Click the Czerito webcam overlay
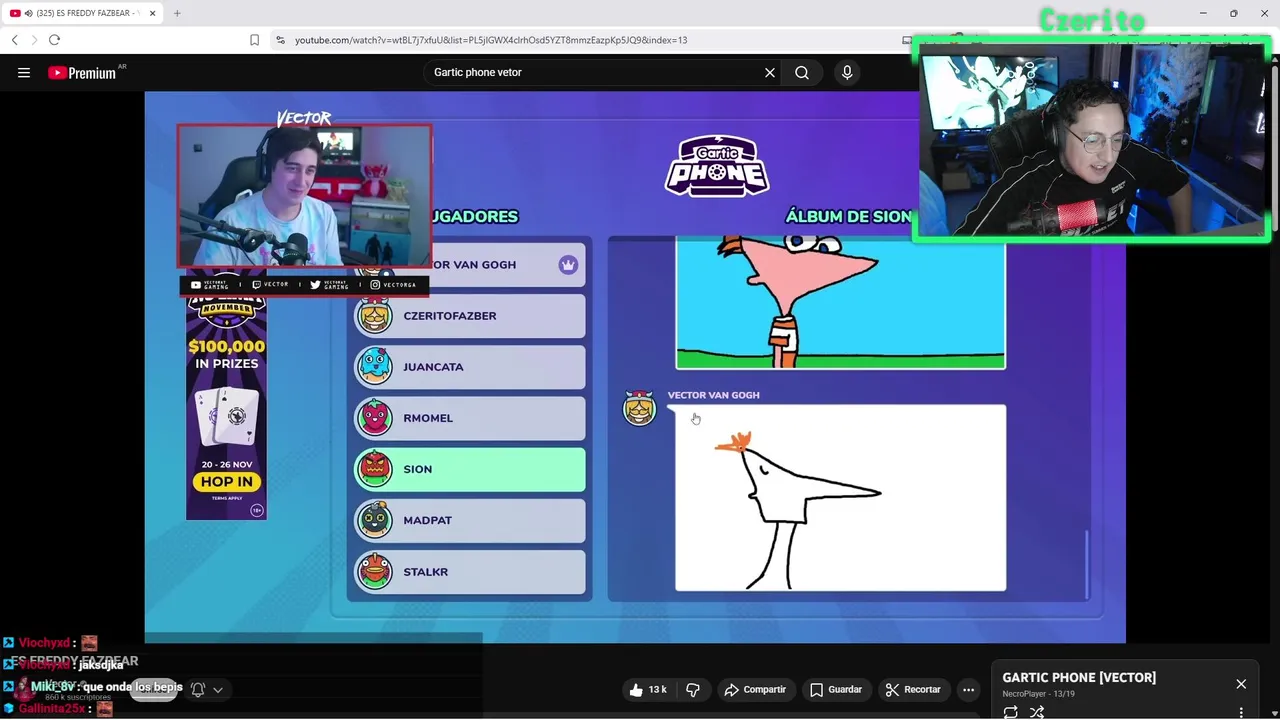 tap(1092, 140)
